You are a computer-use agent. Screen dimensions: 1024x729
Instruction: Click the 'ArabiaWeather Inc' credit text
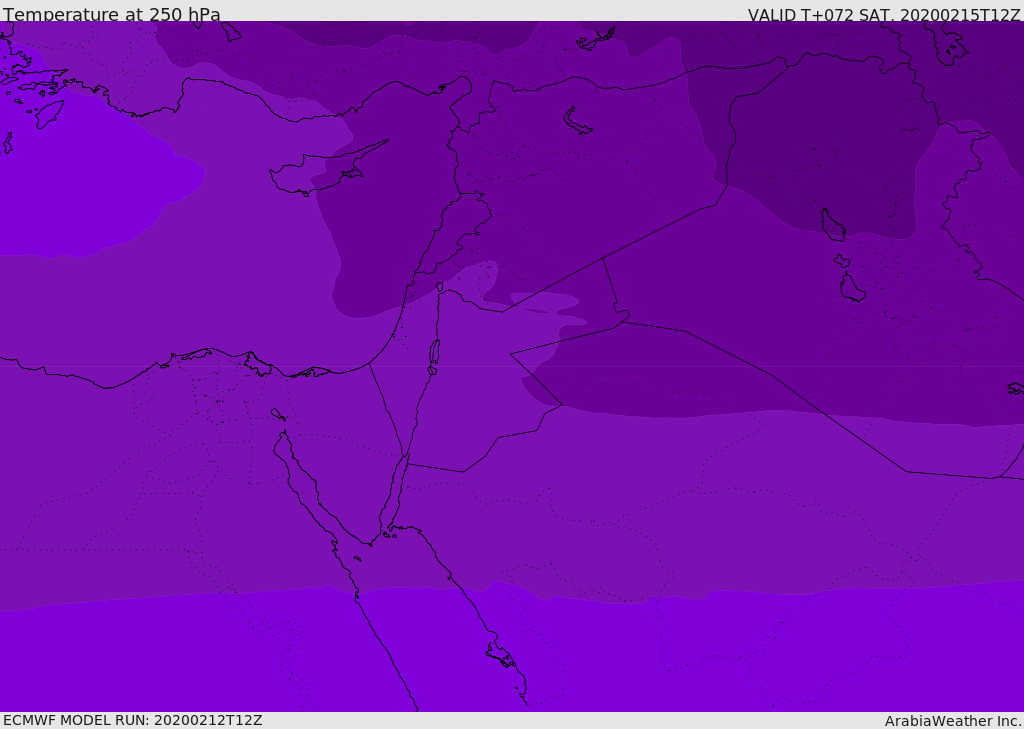click(952, 721)
